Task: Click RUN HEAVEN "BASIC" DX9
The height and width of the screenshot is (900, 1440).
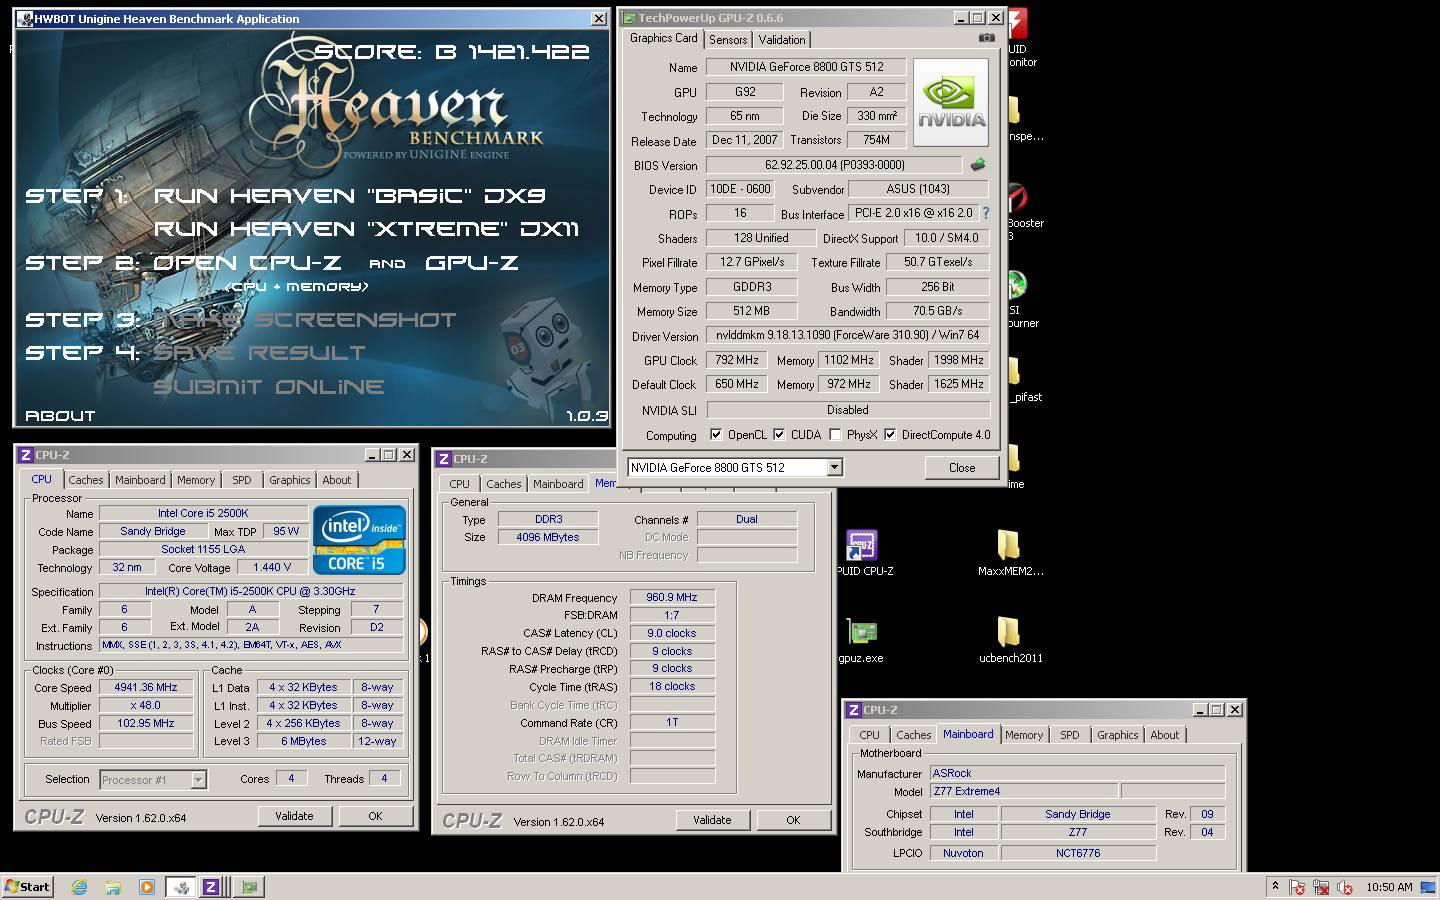Action: [349, 196]
